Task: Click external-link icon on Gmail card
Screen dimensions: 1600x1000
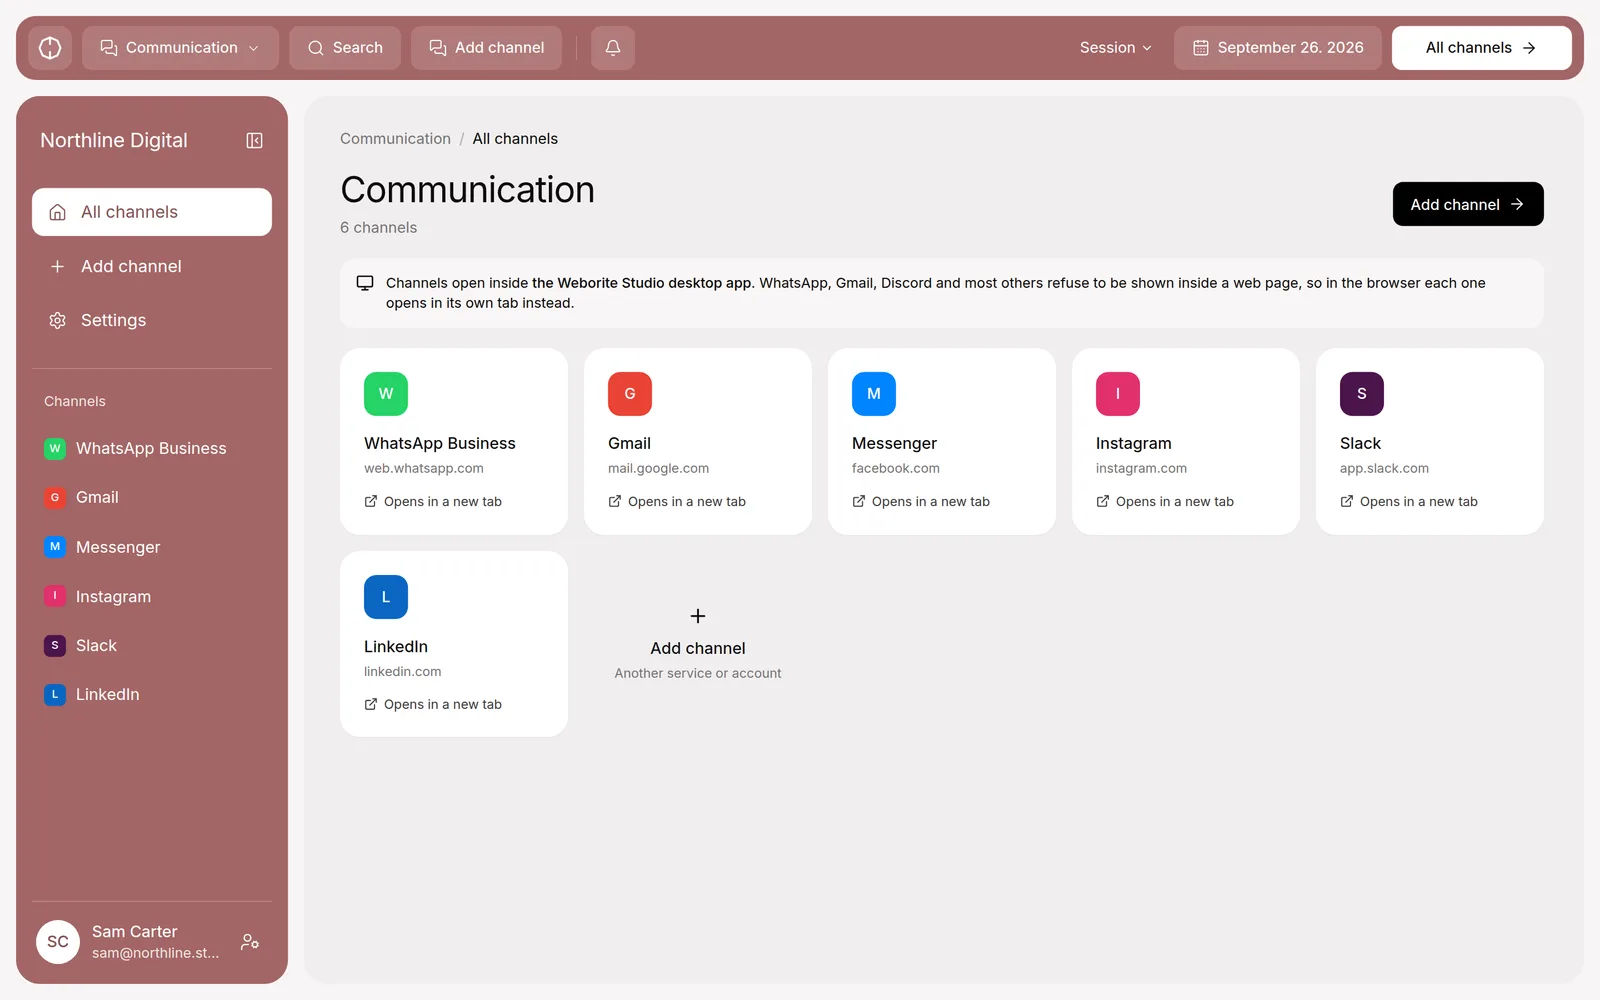Action: point(615,502)
